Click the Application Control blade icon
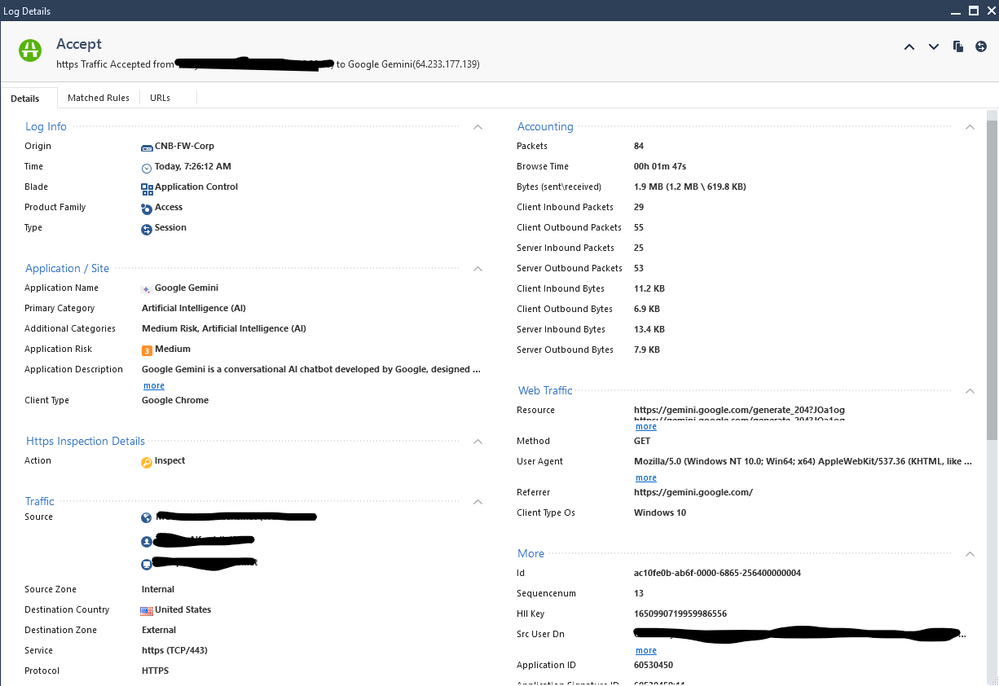The image size is (999, 686). (x=147, y=189)
